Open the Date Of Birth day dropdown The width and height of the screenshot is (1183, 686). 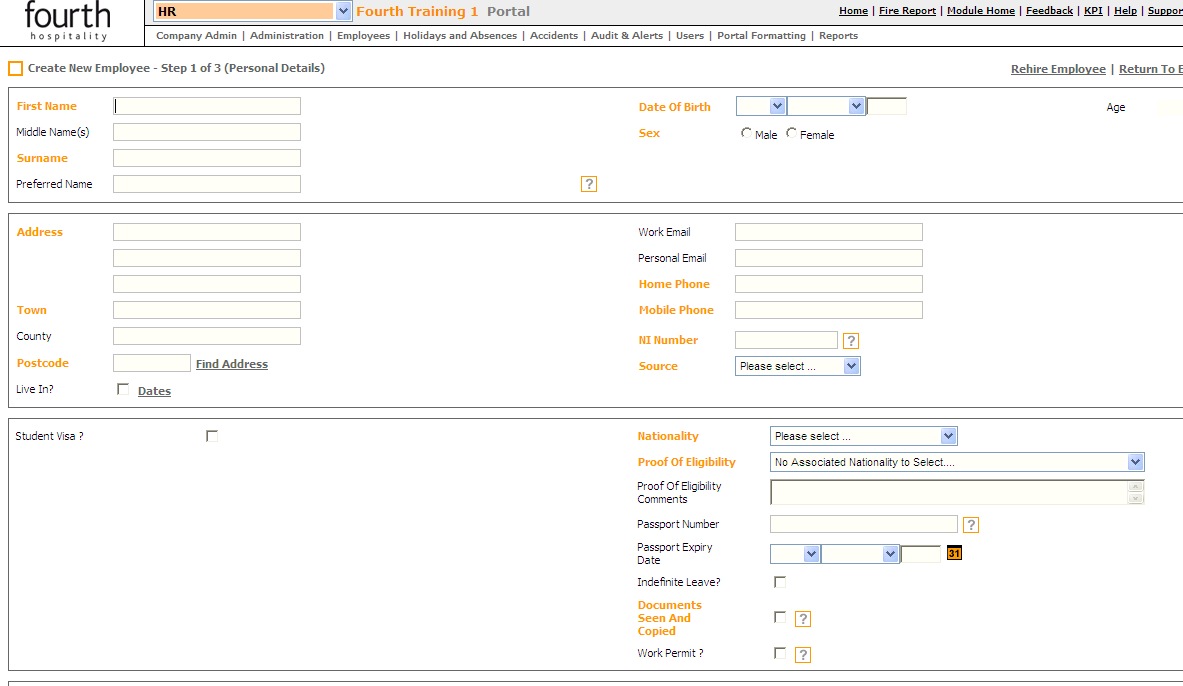[761, 106]
